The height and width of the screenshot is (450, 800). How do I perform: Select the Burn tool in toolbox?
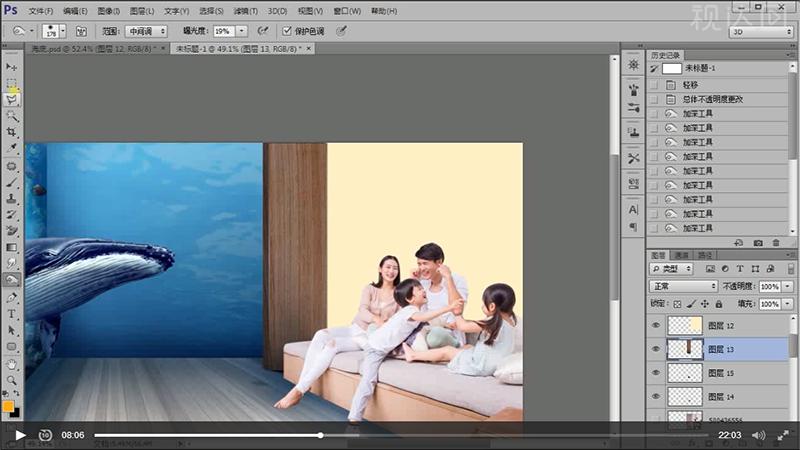pyautogui.click(x=11, y=280)
